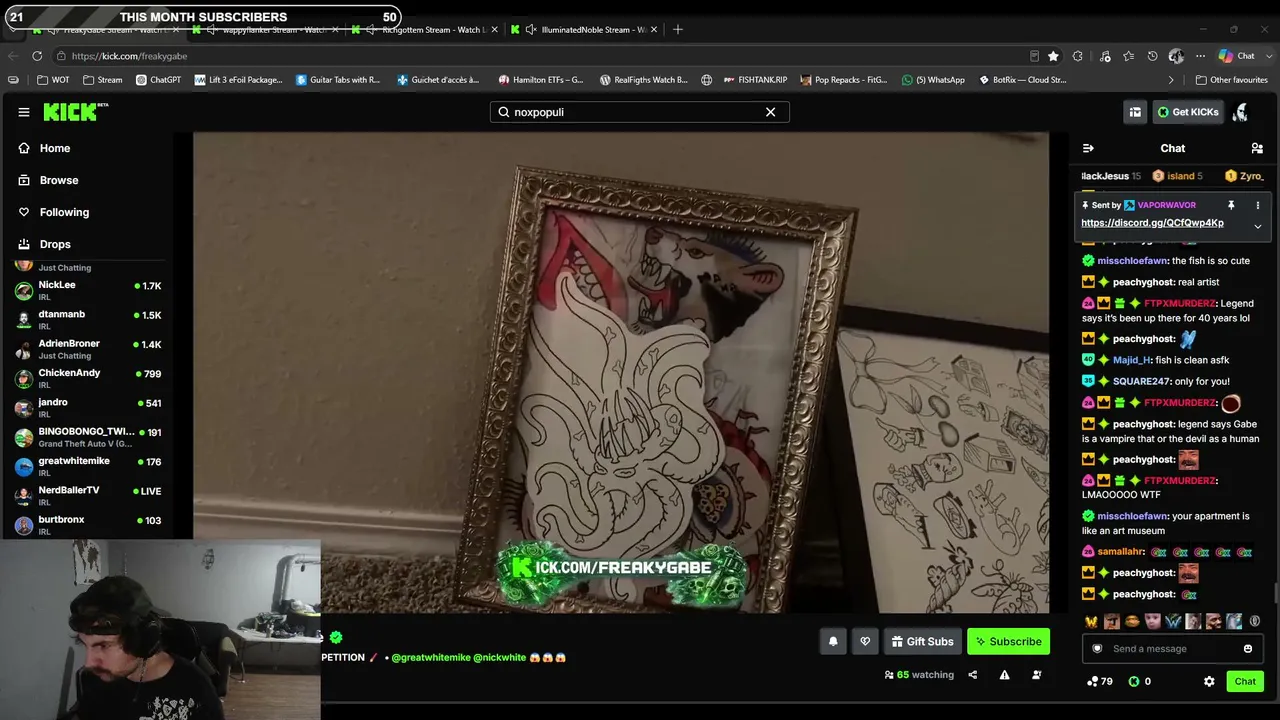Click the address bar with kick.com/freakygabe
1280x720 pixels.
[x=540, y=56]
